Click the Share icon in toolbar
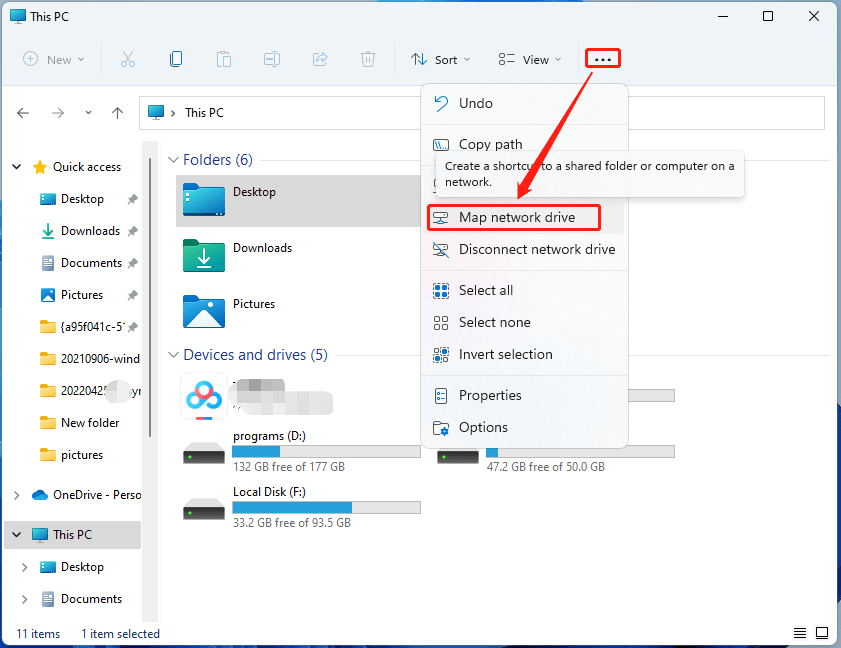 (x=320, y=59)
